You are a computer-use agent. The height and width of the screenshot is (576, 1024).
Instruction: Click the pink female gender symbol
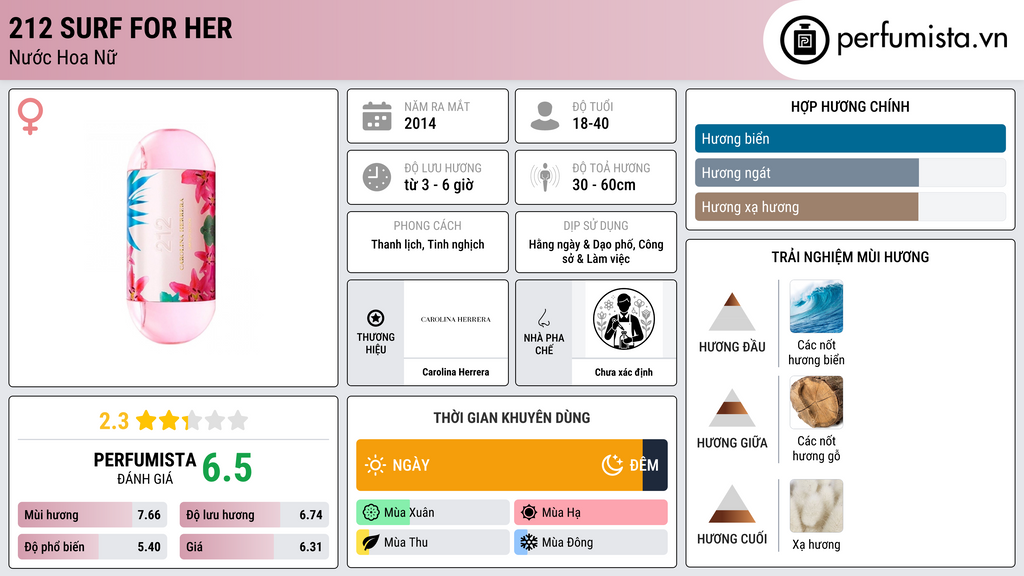click(30, 116)
